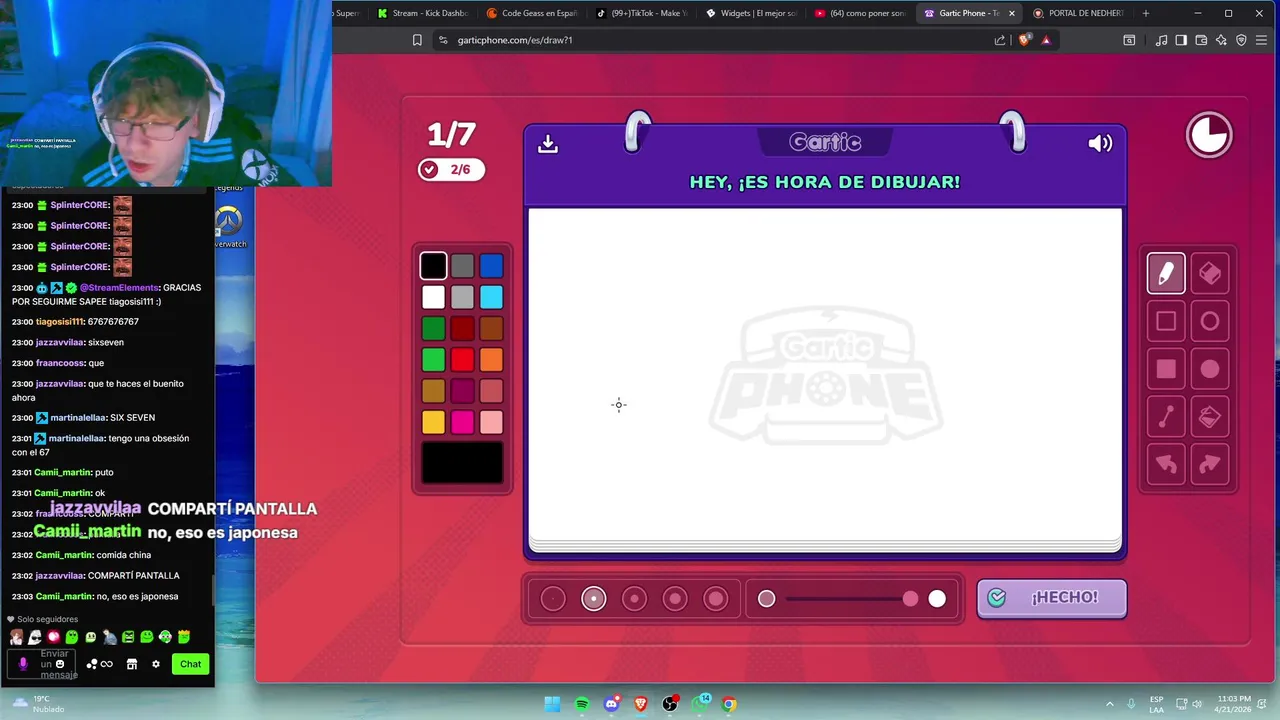Click the green Chat button
This screenshot has width=1280, height=720.
(x=191, y=664)
